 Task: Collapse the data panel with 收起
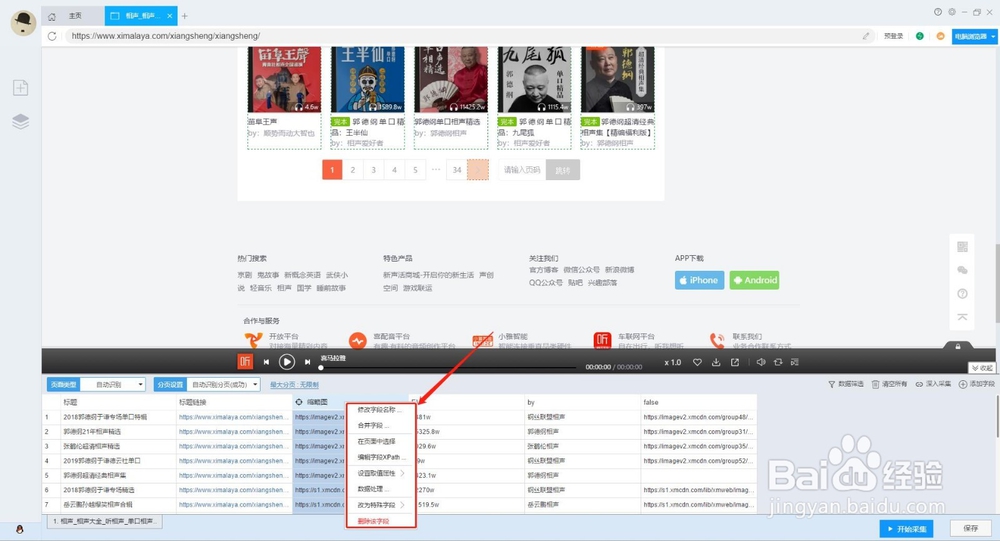pyautogui.click(x=982, y=368)
